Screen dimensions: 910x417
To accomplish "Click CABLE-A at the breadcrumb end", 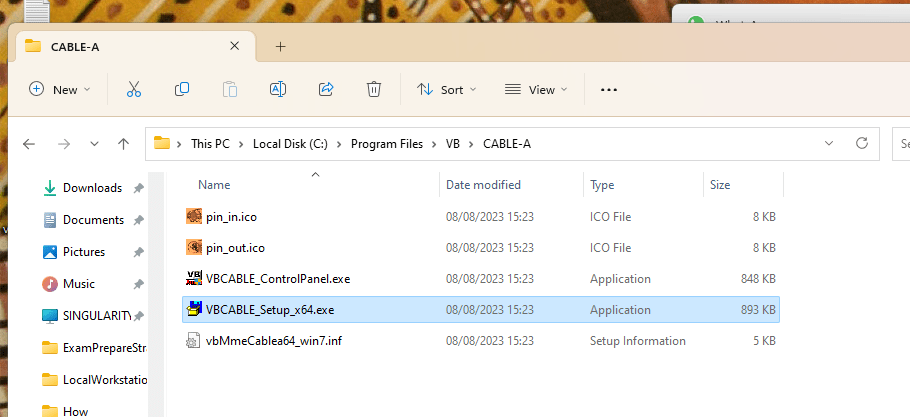I will (x=507, y=144).
